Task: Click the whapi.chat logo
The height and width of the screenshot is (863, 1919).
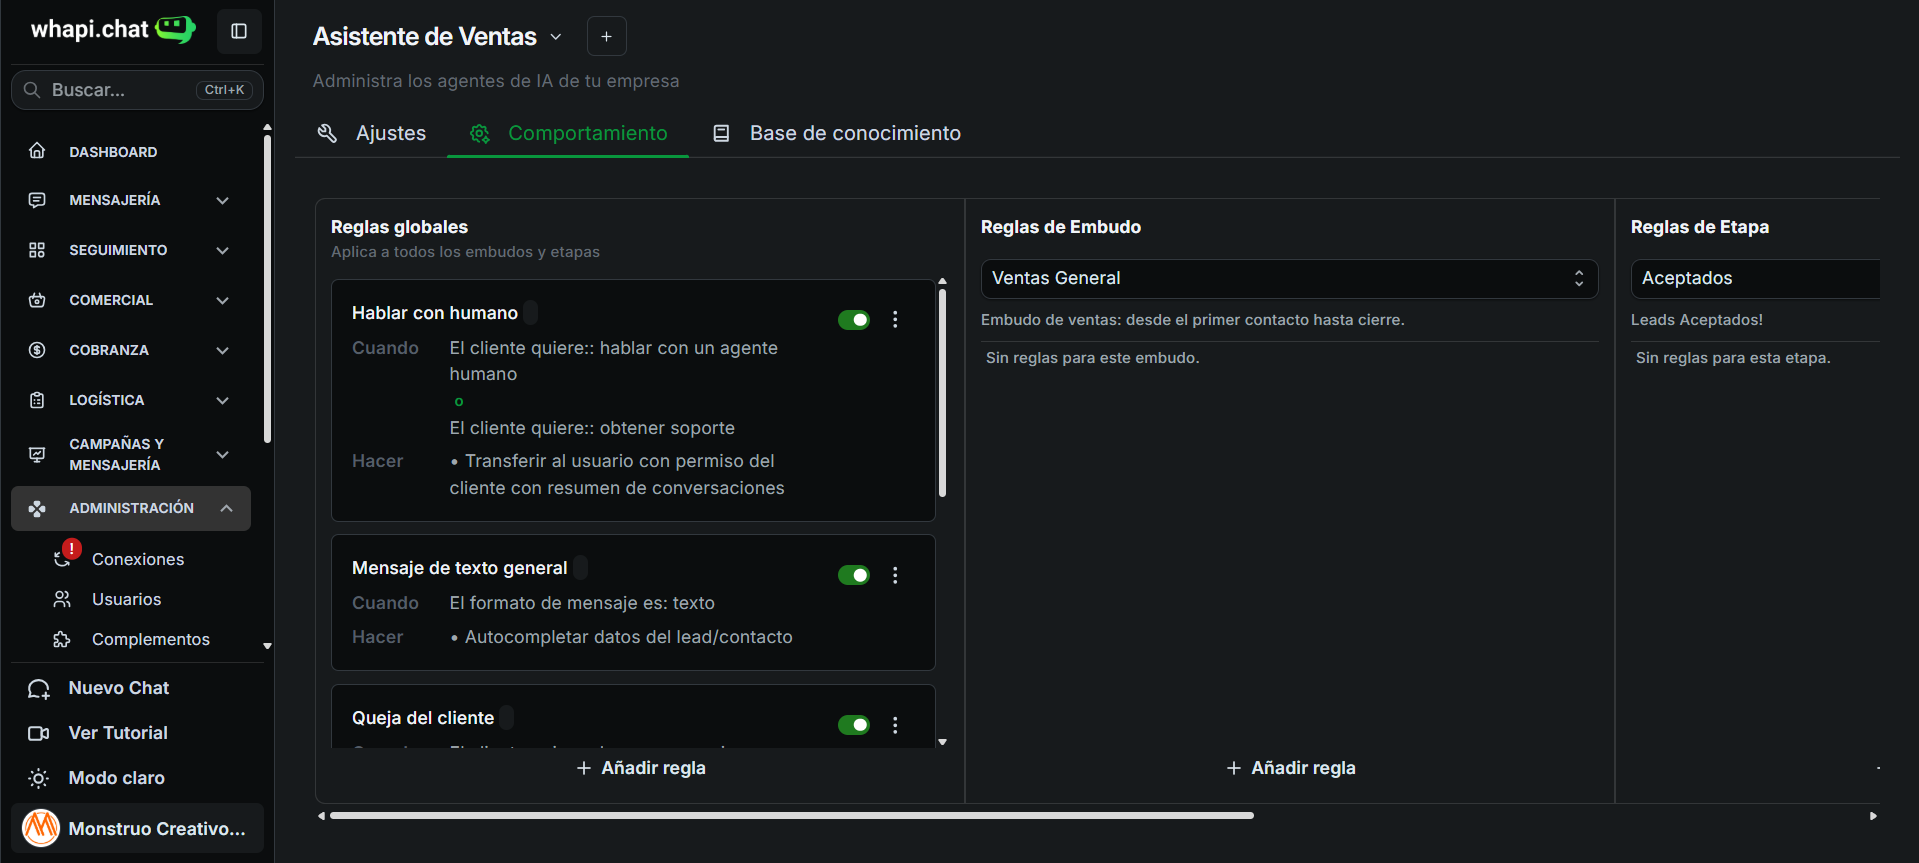Action: 113,29
